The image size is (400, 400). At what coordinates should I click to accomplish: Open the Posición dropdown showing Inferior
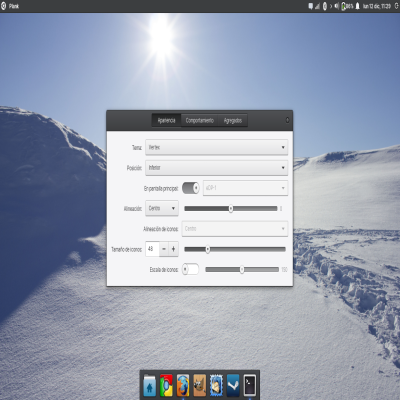(x=217, y=168)
